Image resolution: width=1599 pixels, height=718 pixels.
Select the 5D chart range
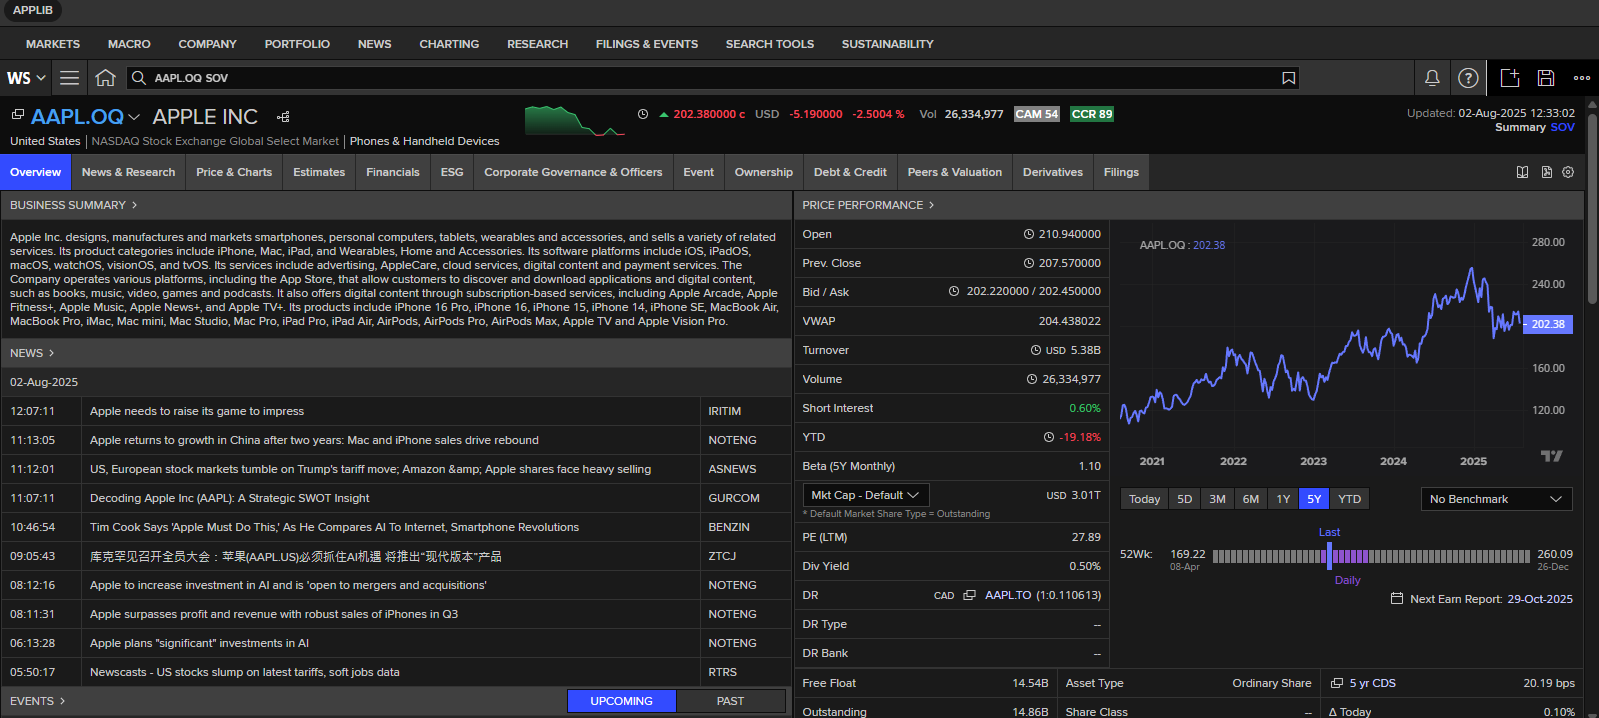coord(1185,499)
